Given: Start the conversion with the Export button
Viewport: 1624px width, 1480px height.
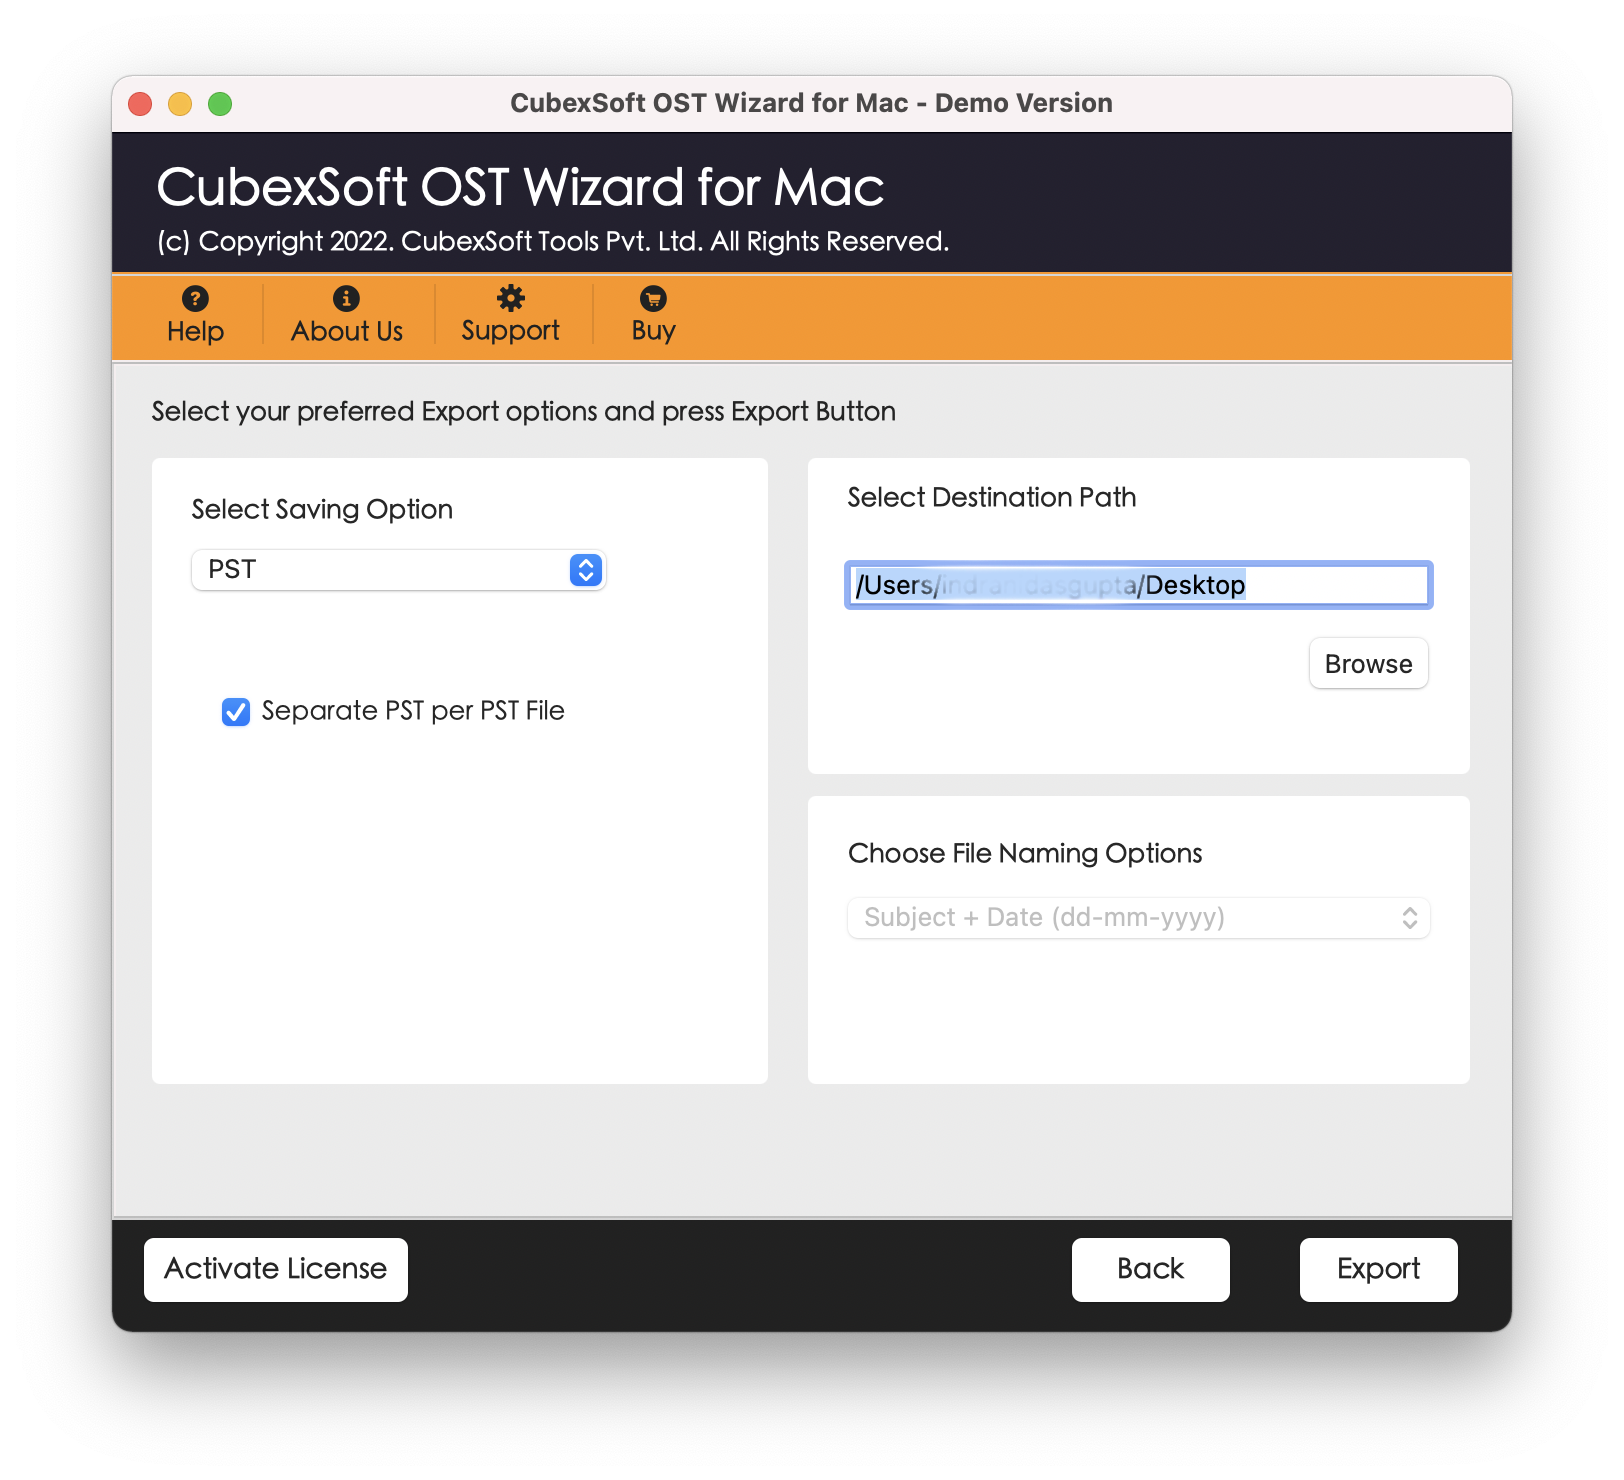Looking at the screenshot, I should (1378, 1269).
